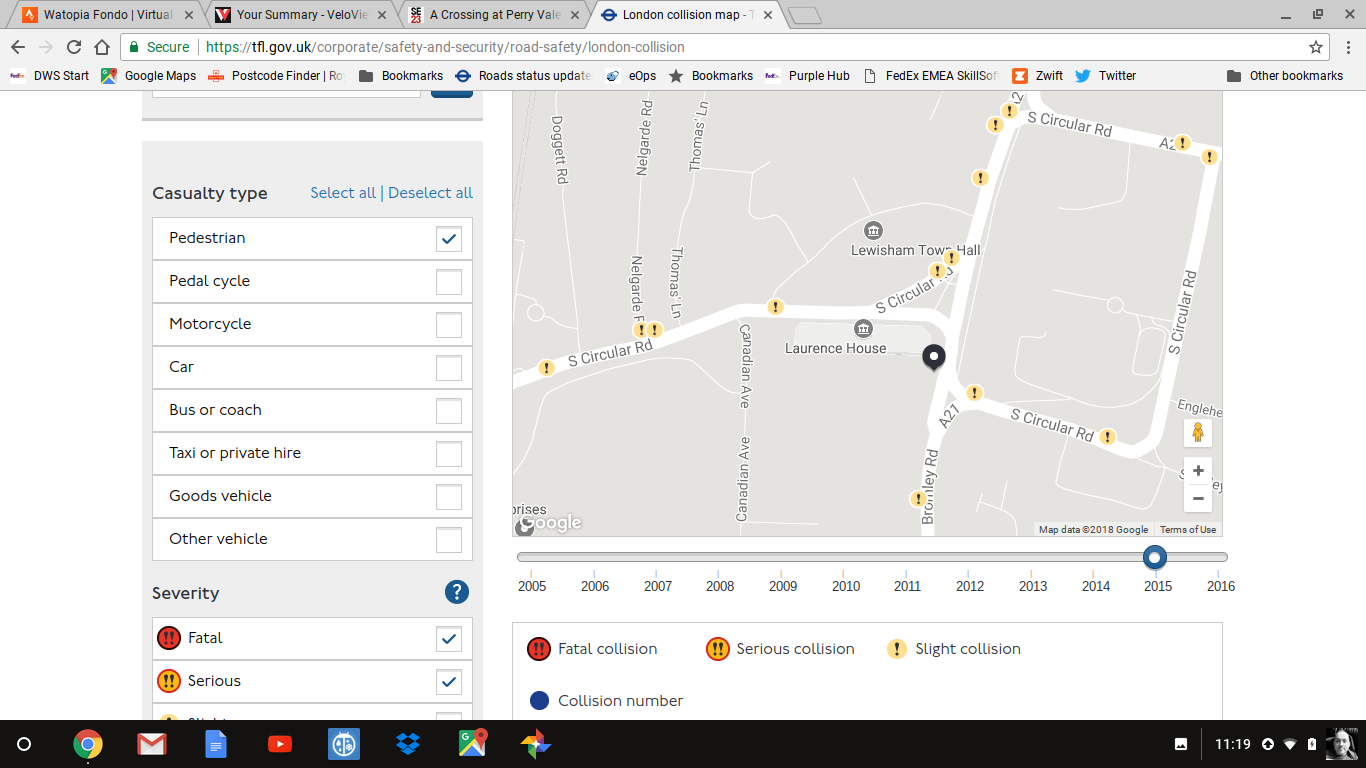
Task: Reload the page
Action: tap(74, 47)
